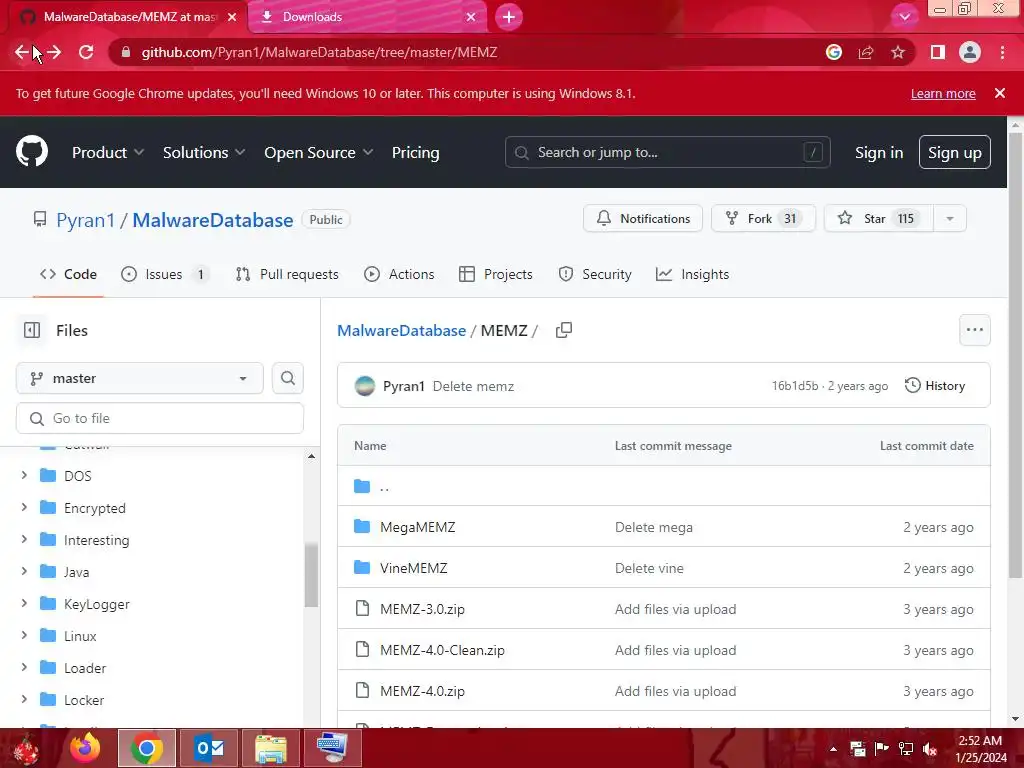Close the Downloads tab

coord(471,17)
